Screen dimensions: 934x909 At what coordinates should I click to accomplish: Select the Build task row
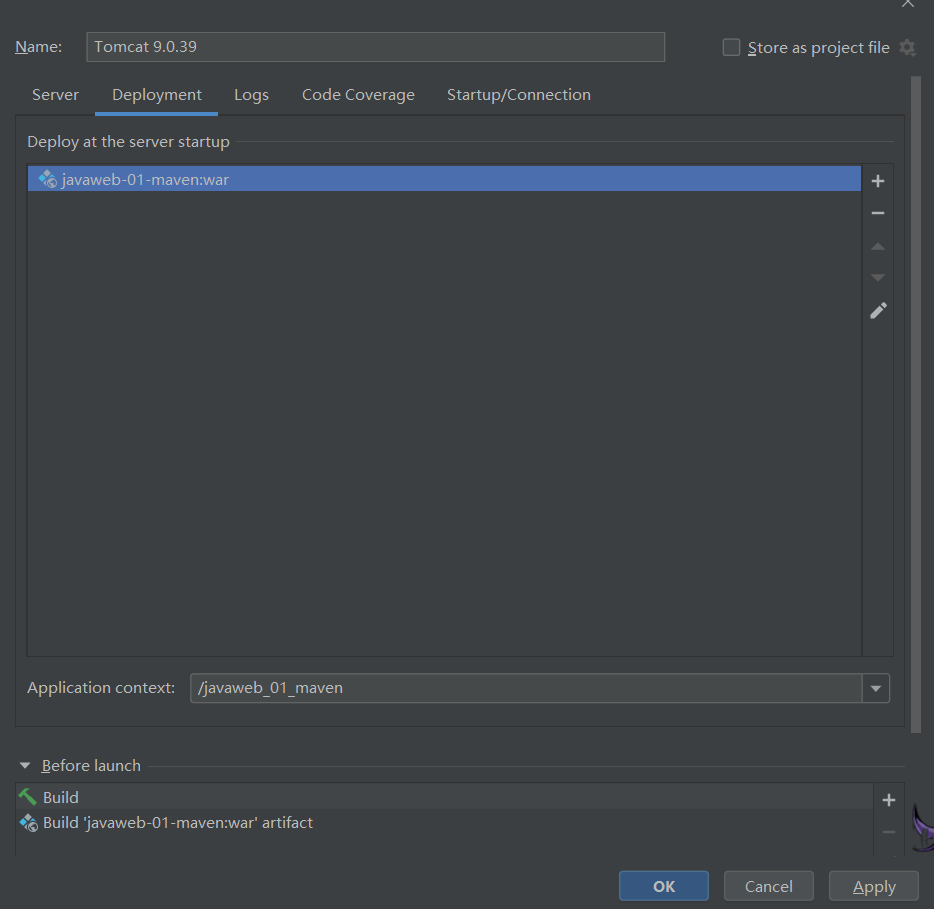point(444,797)
